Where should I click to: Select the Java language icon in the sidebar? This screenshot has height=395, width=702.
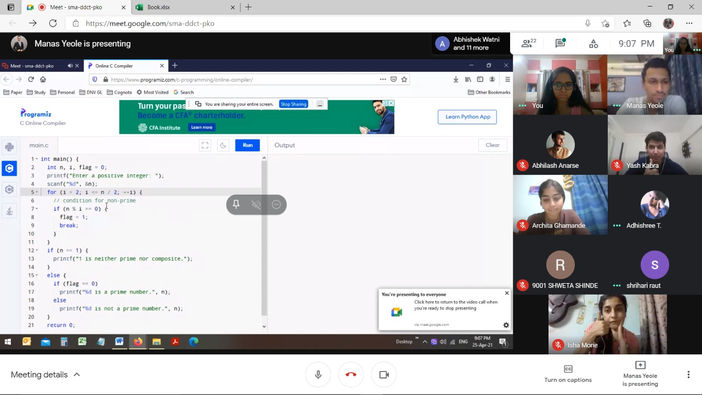point(9,210)
